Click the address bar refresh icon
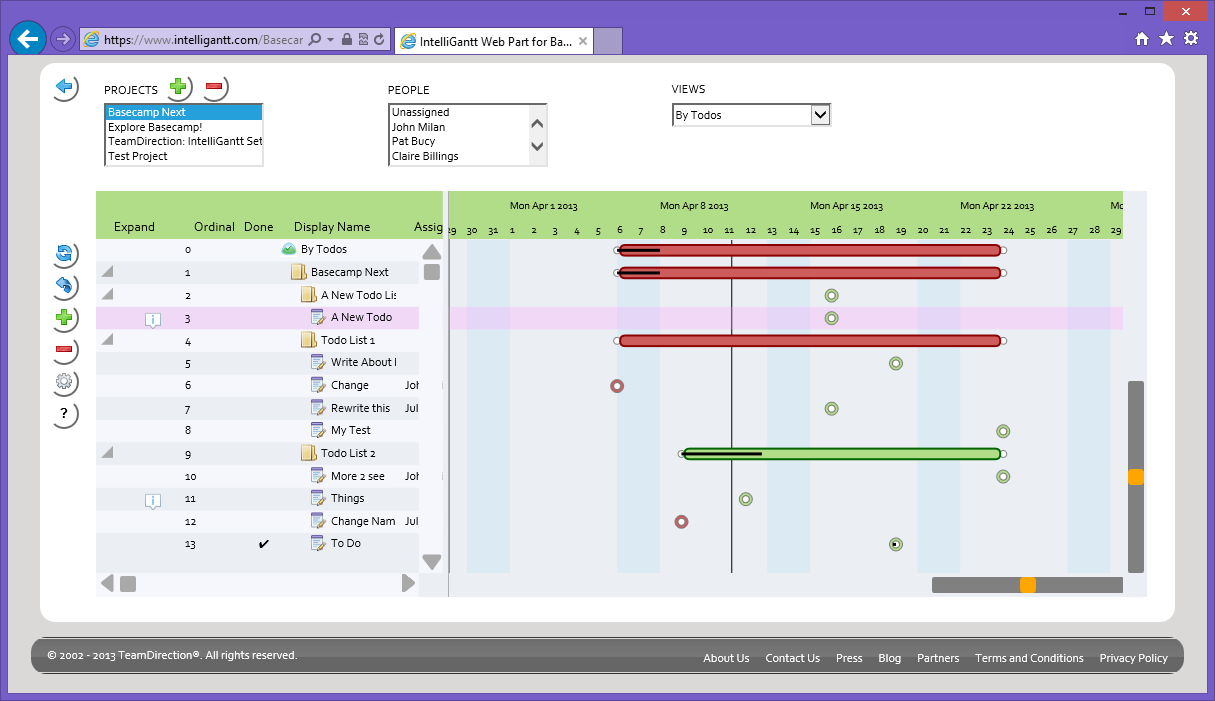Screen dimensions: 1215x701 380,40
